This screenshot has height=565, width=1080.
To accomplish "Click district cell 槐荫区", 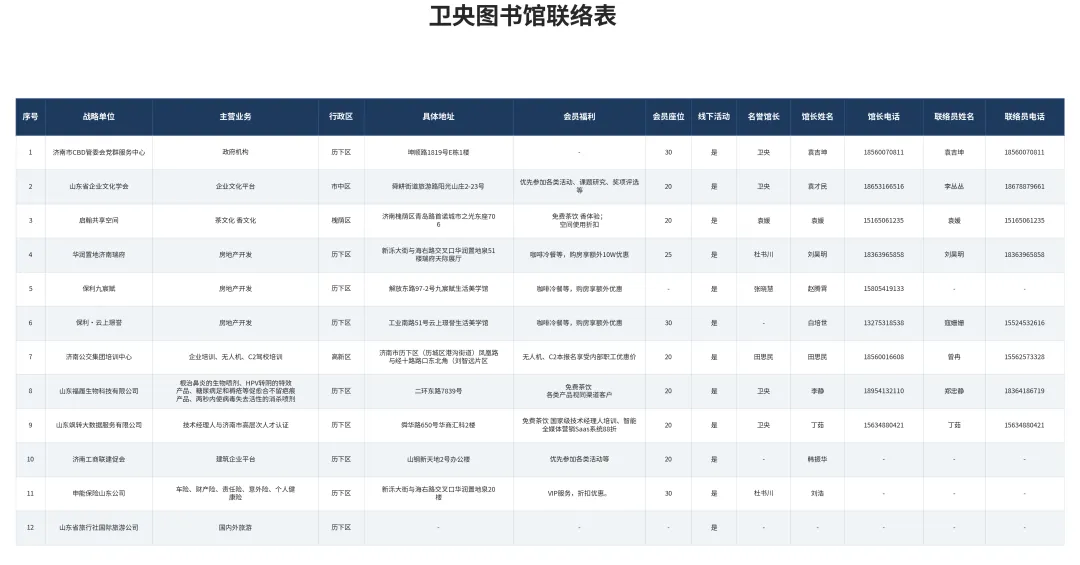I will tap(341, 220).
